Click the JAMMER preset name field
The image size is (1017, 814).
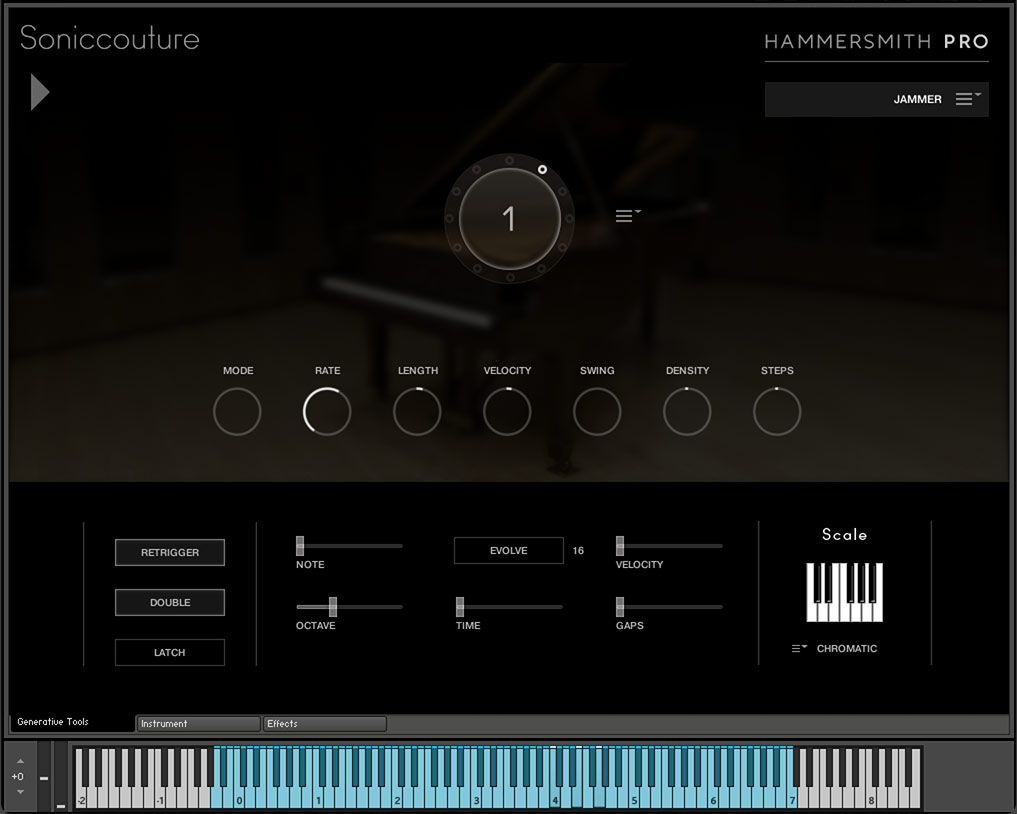pos(876,99)
